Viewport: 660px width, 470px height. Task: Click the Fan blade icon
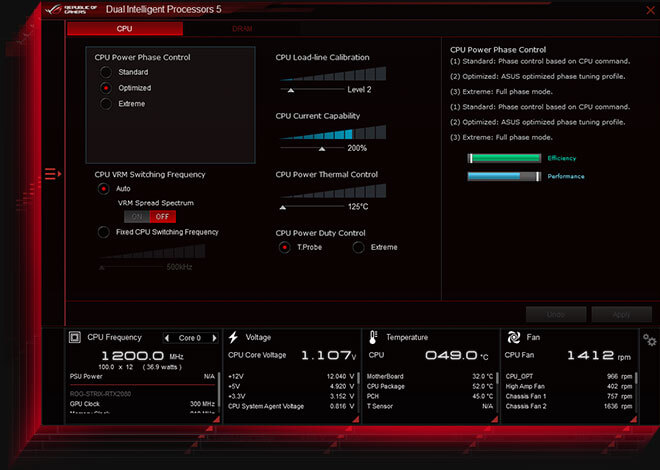[514, 337]
